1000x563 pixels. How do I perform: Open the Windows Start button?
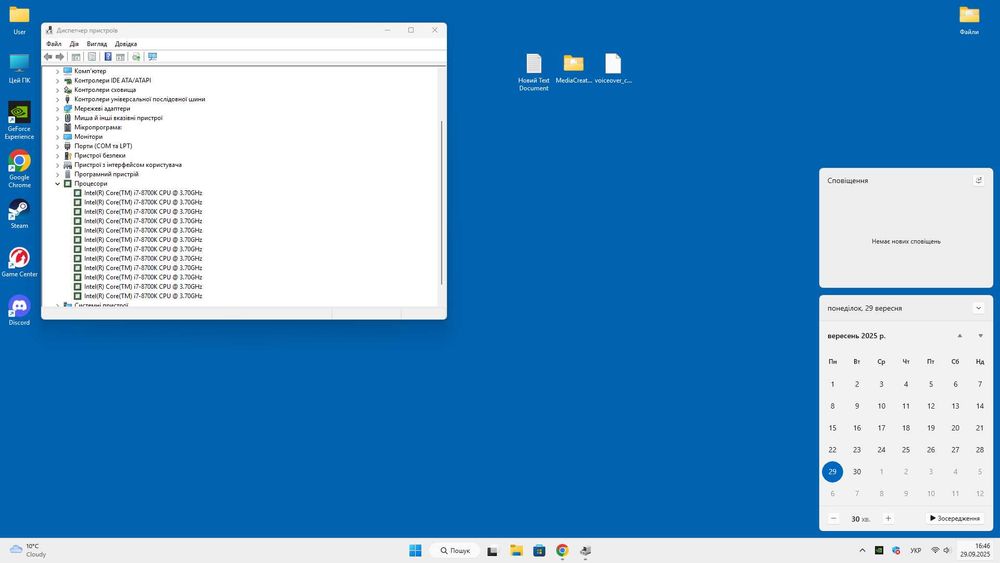click(x=415, y=550)
